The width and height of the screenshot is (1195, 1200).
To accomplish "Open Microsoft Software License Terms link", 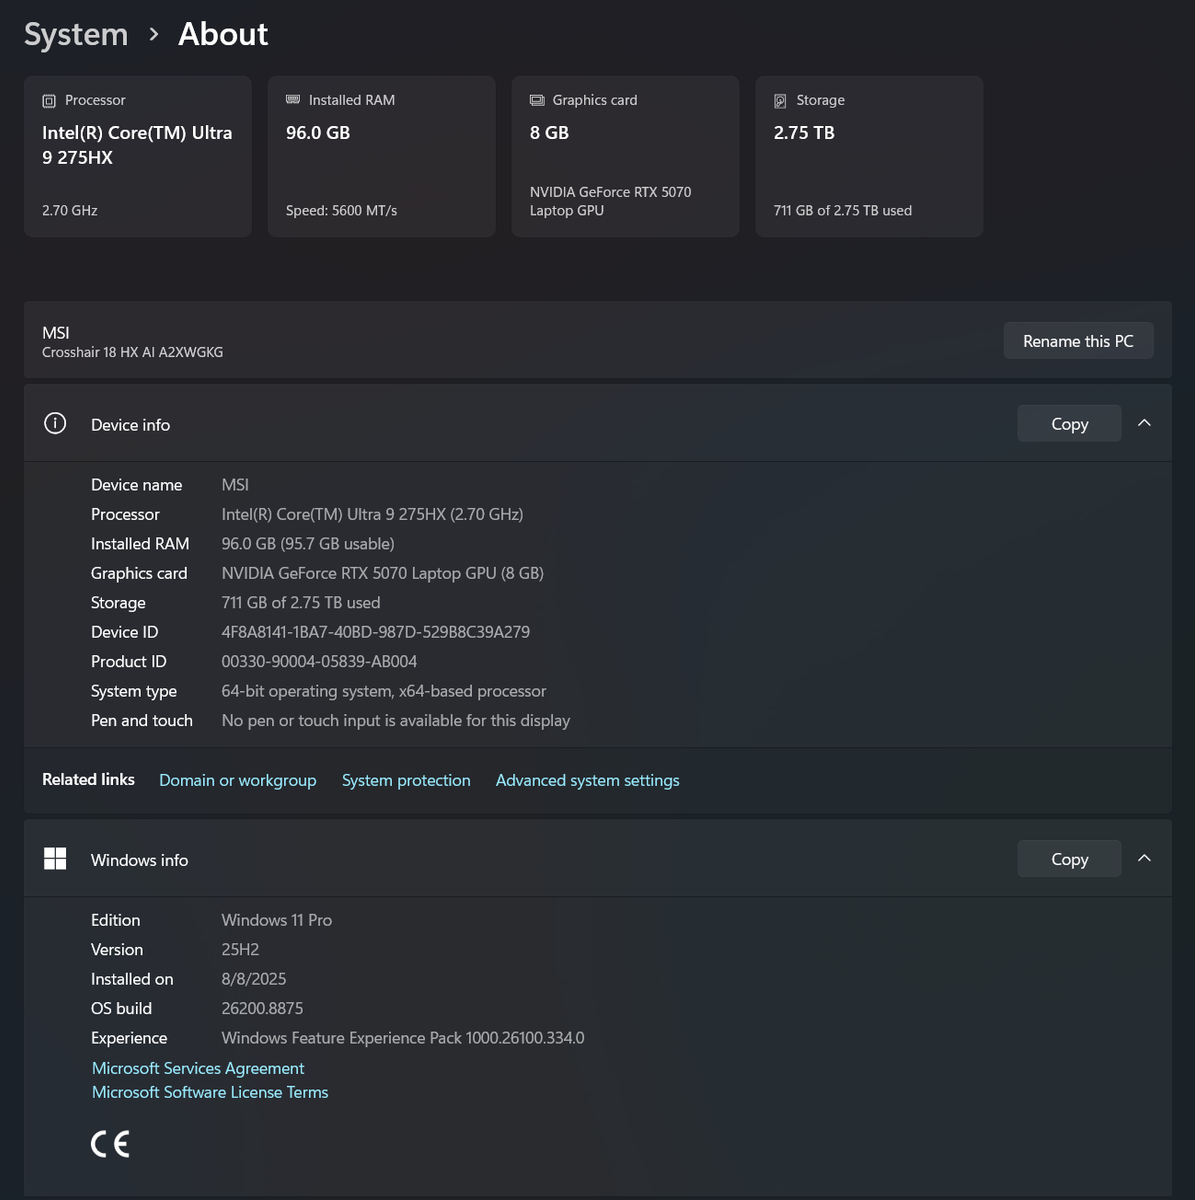I will [x=210, y=1092].
